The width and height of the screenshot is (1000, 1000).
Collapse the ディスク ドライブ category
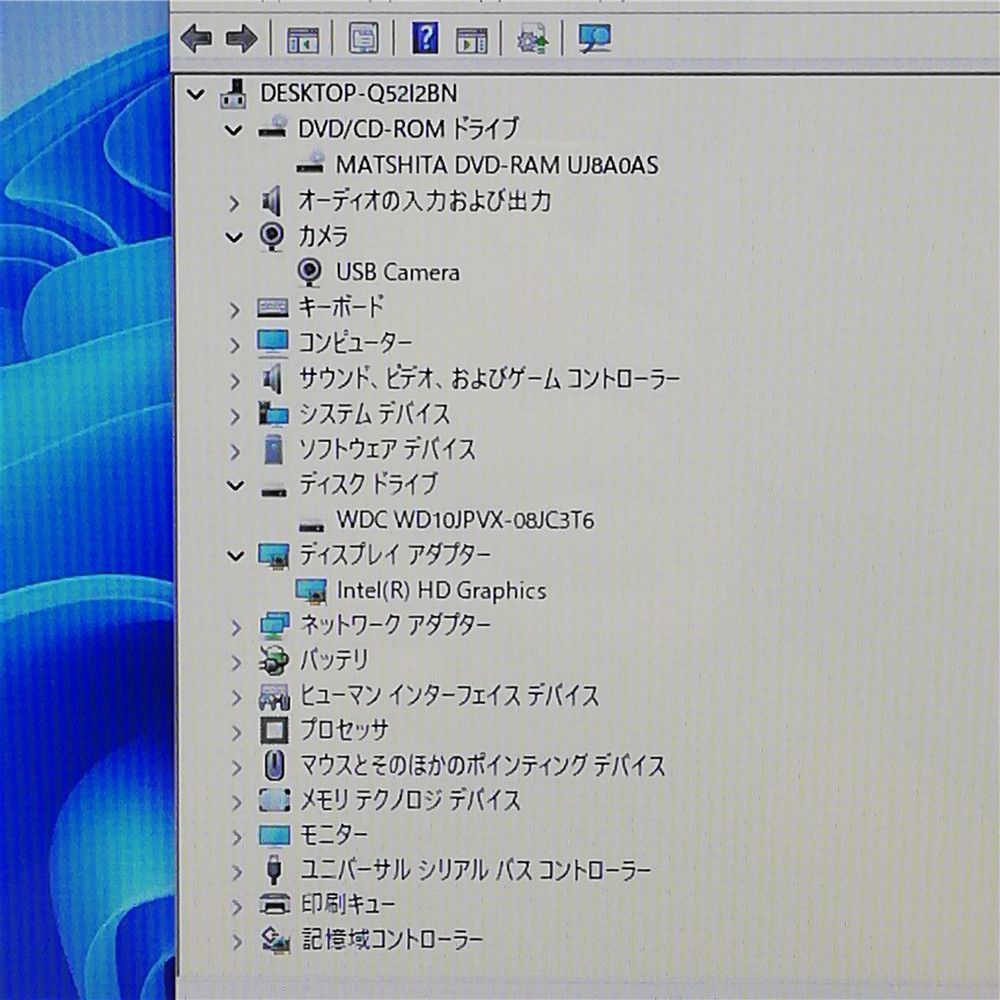point(235,486)
